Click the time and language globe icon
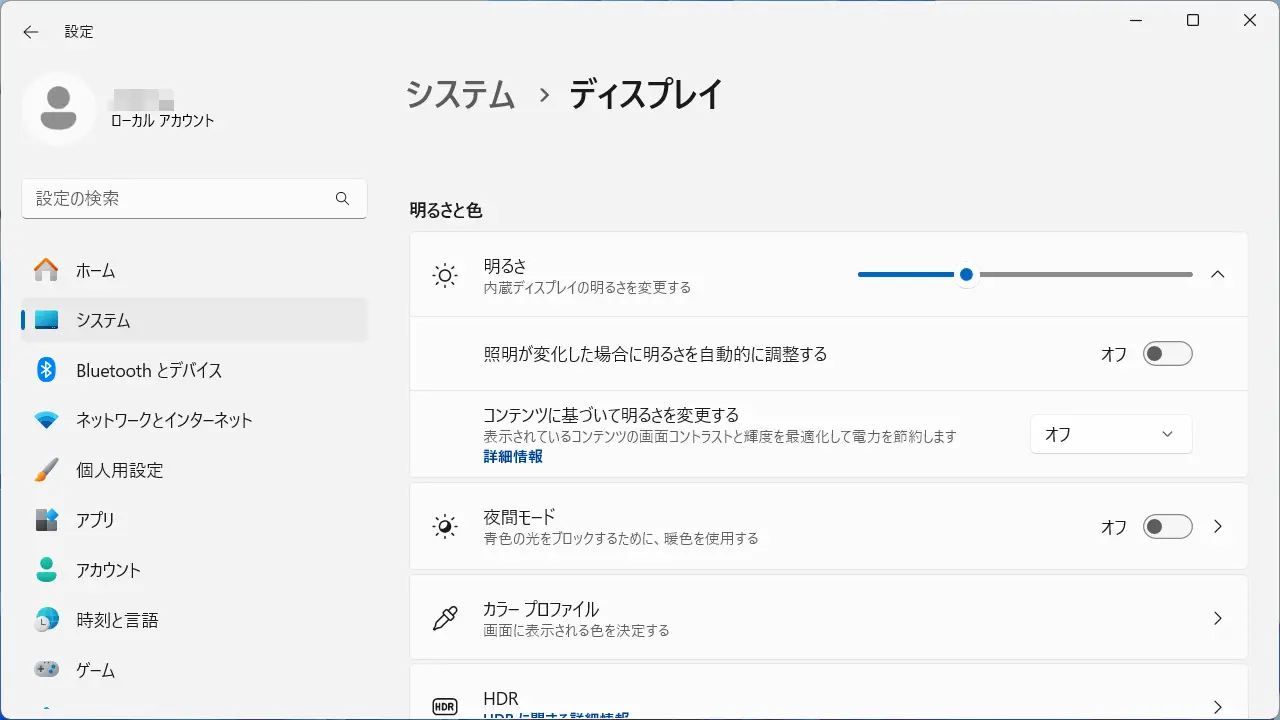 pos(46,620)
